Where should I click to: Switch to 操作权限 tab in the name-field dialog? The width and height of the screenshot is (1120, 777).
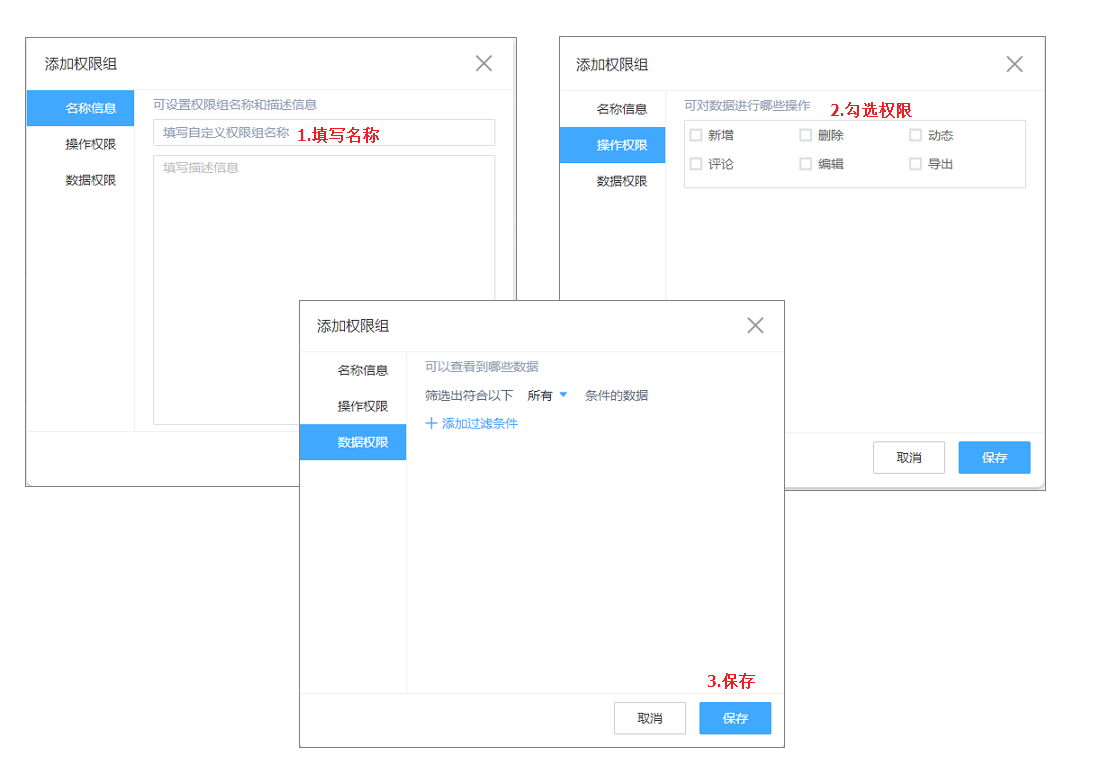(91, 145)
